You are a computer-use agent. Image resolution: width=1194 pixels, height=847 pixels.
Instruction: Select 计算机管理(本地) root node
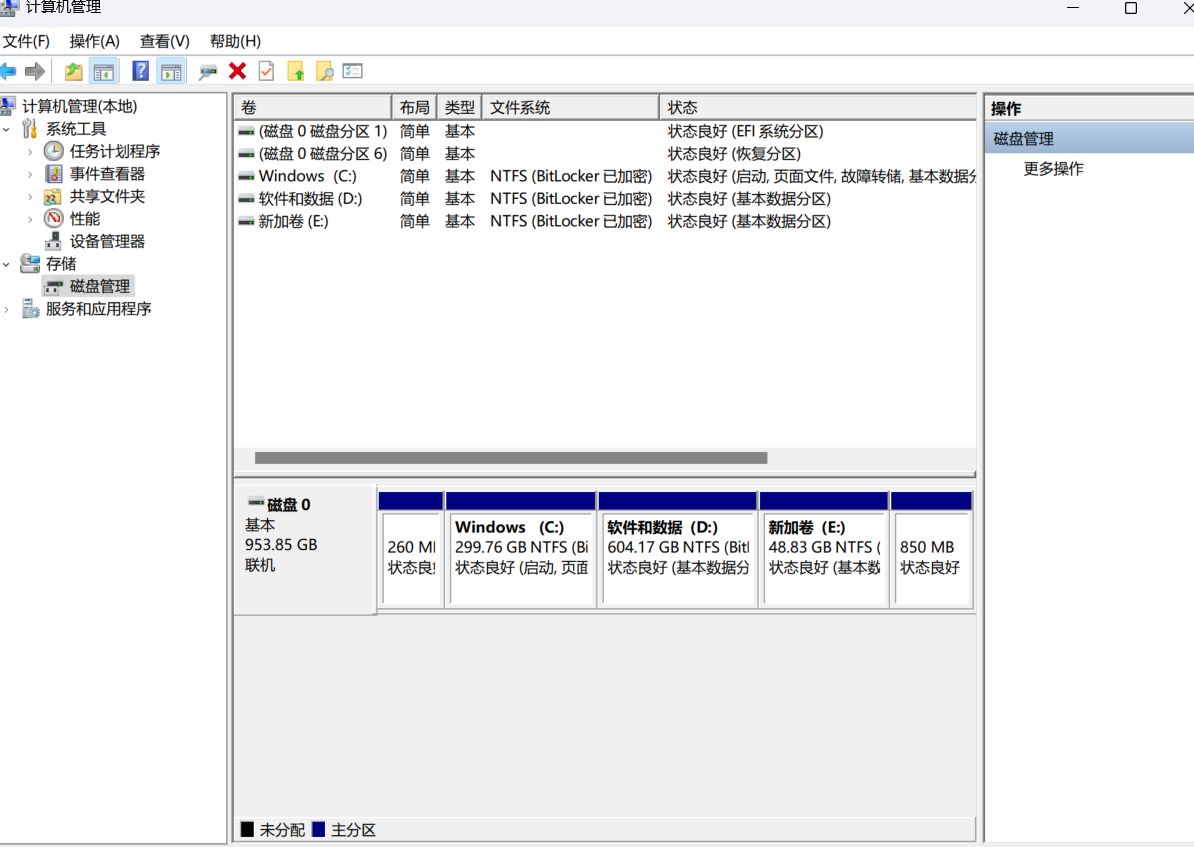point(79,106)
